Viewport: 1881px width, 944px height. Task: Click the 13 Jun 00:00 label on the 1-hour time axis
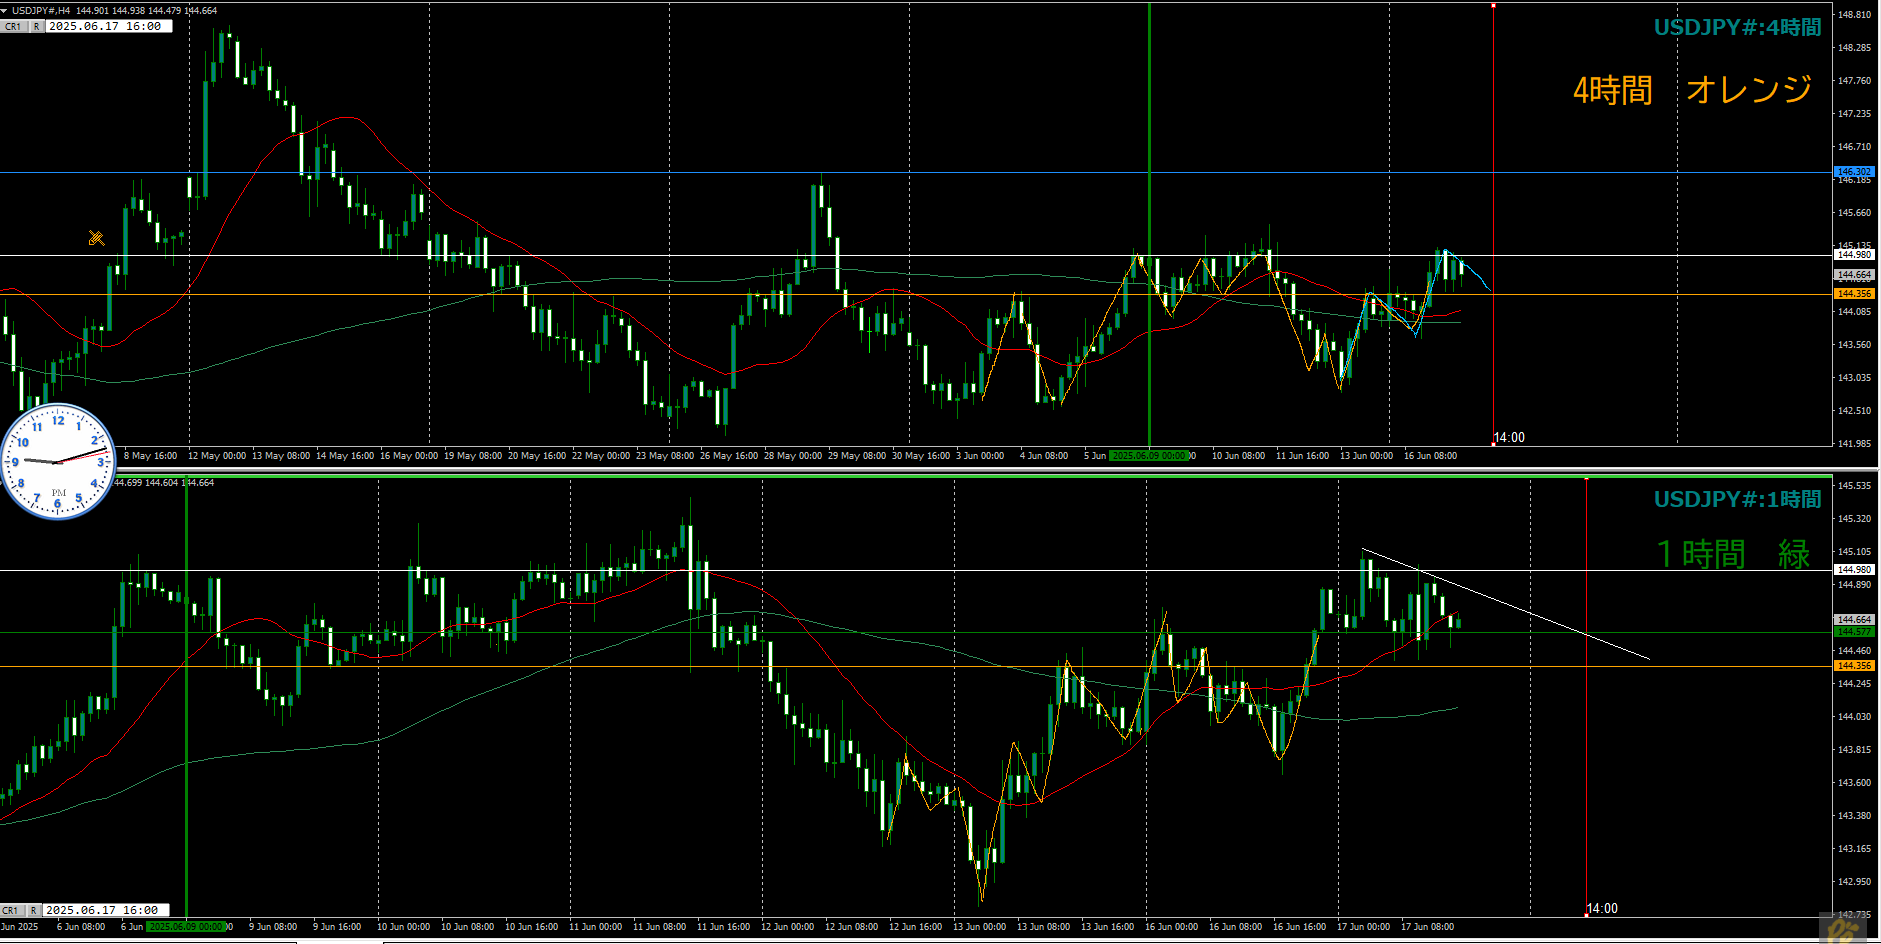[979, 927]
